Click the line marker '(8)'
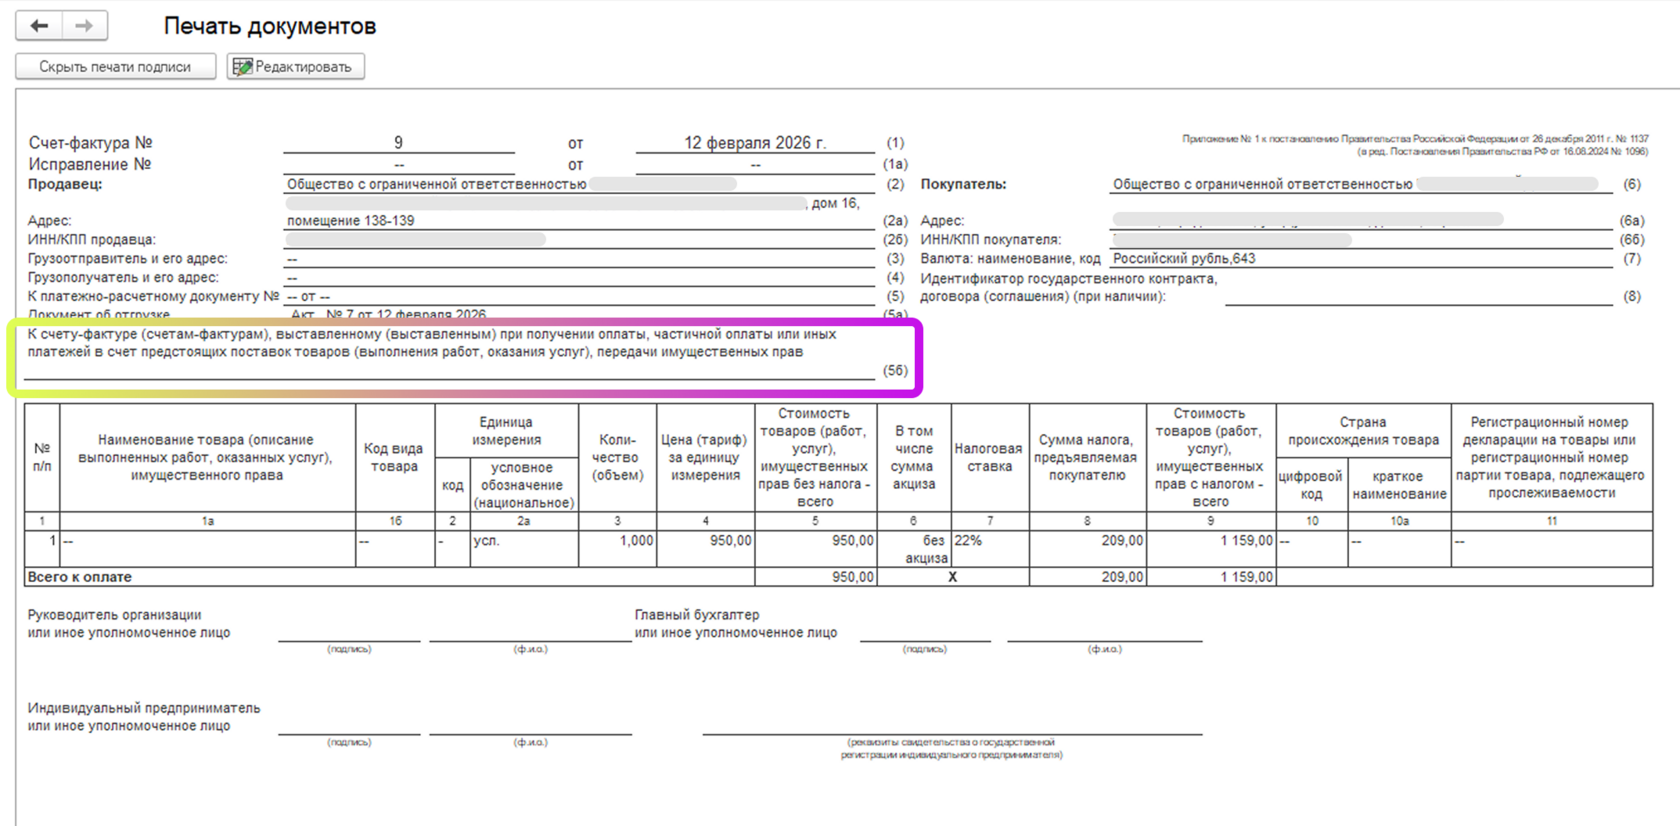The height and width of the screenshot is (826, 1680). pyautogui.click(x=1632, y=296)
